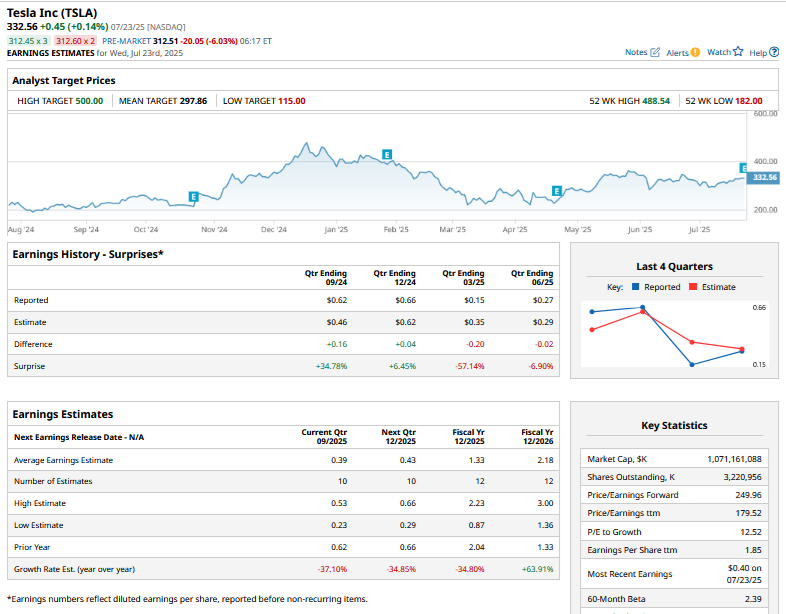Screen dimensions: 786x614
Task: Click the earnings marker near Feb '25
Action: click(x=387, y=154)
